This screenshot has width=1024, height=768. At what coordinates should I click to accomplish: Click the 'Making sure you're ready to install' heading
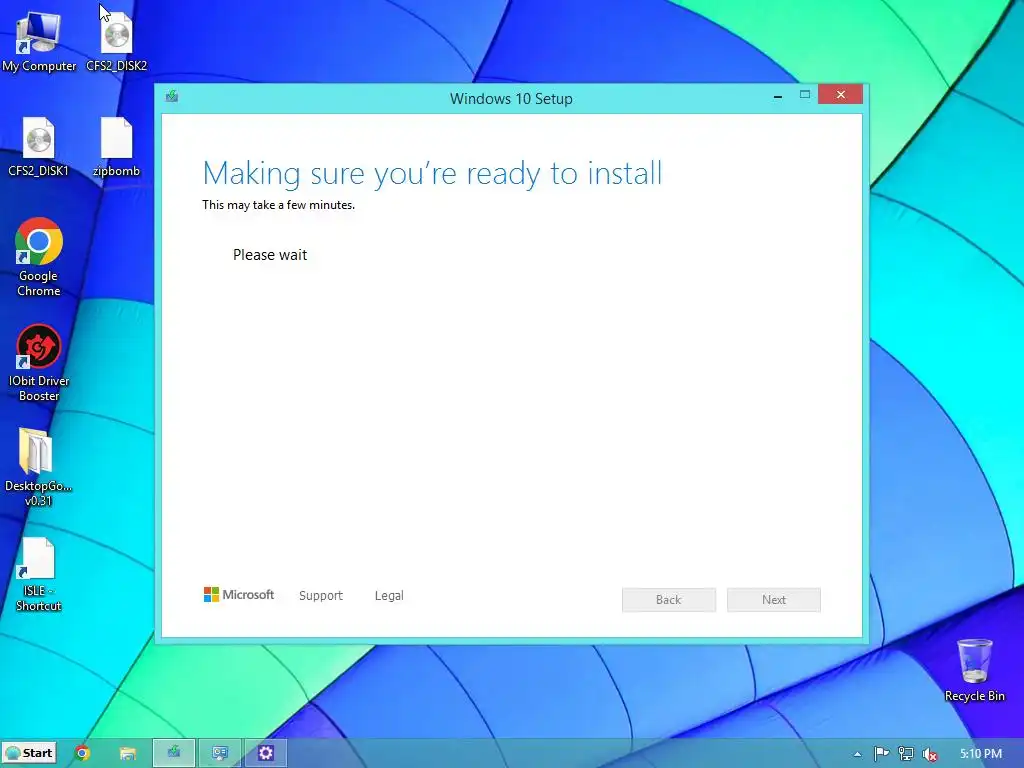(x=432, y=174)
